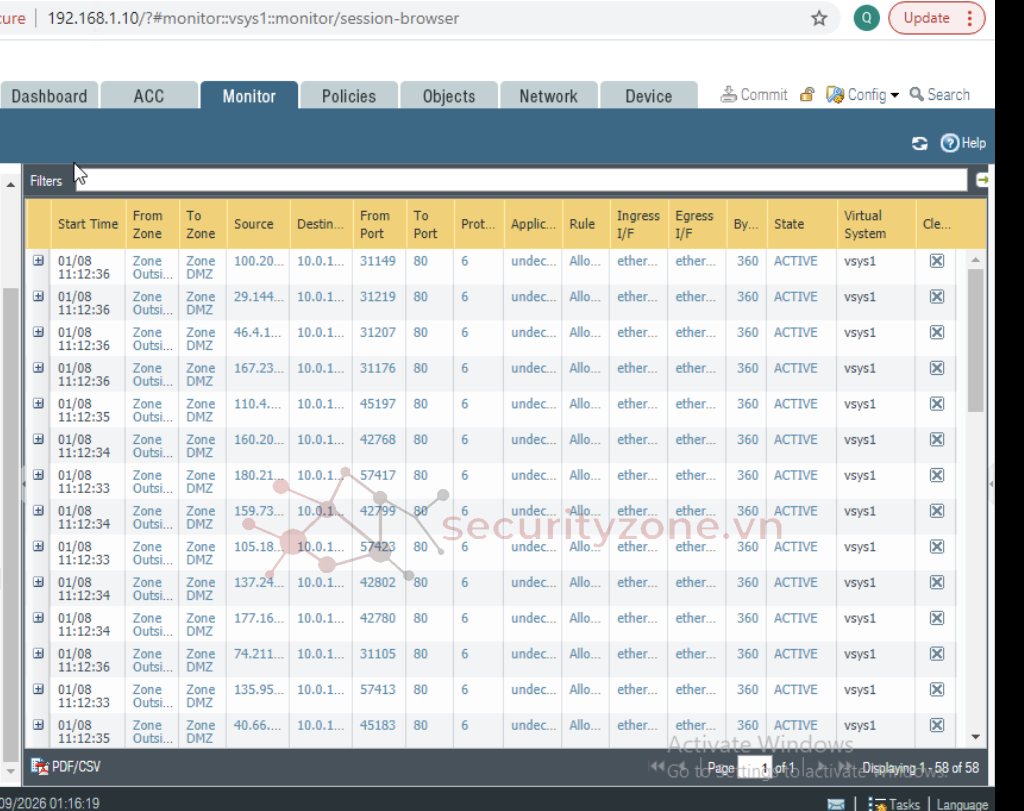Expand the session row with port 42768

pyautogui.click(x=39, y=440)
